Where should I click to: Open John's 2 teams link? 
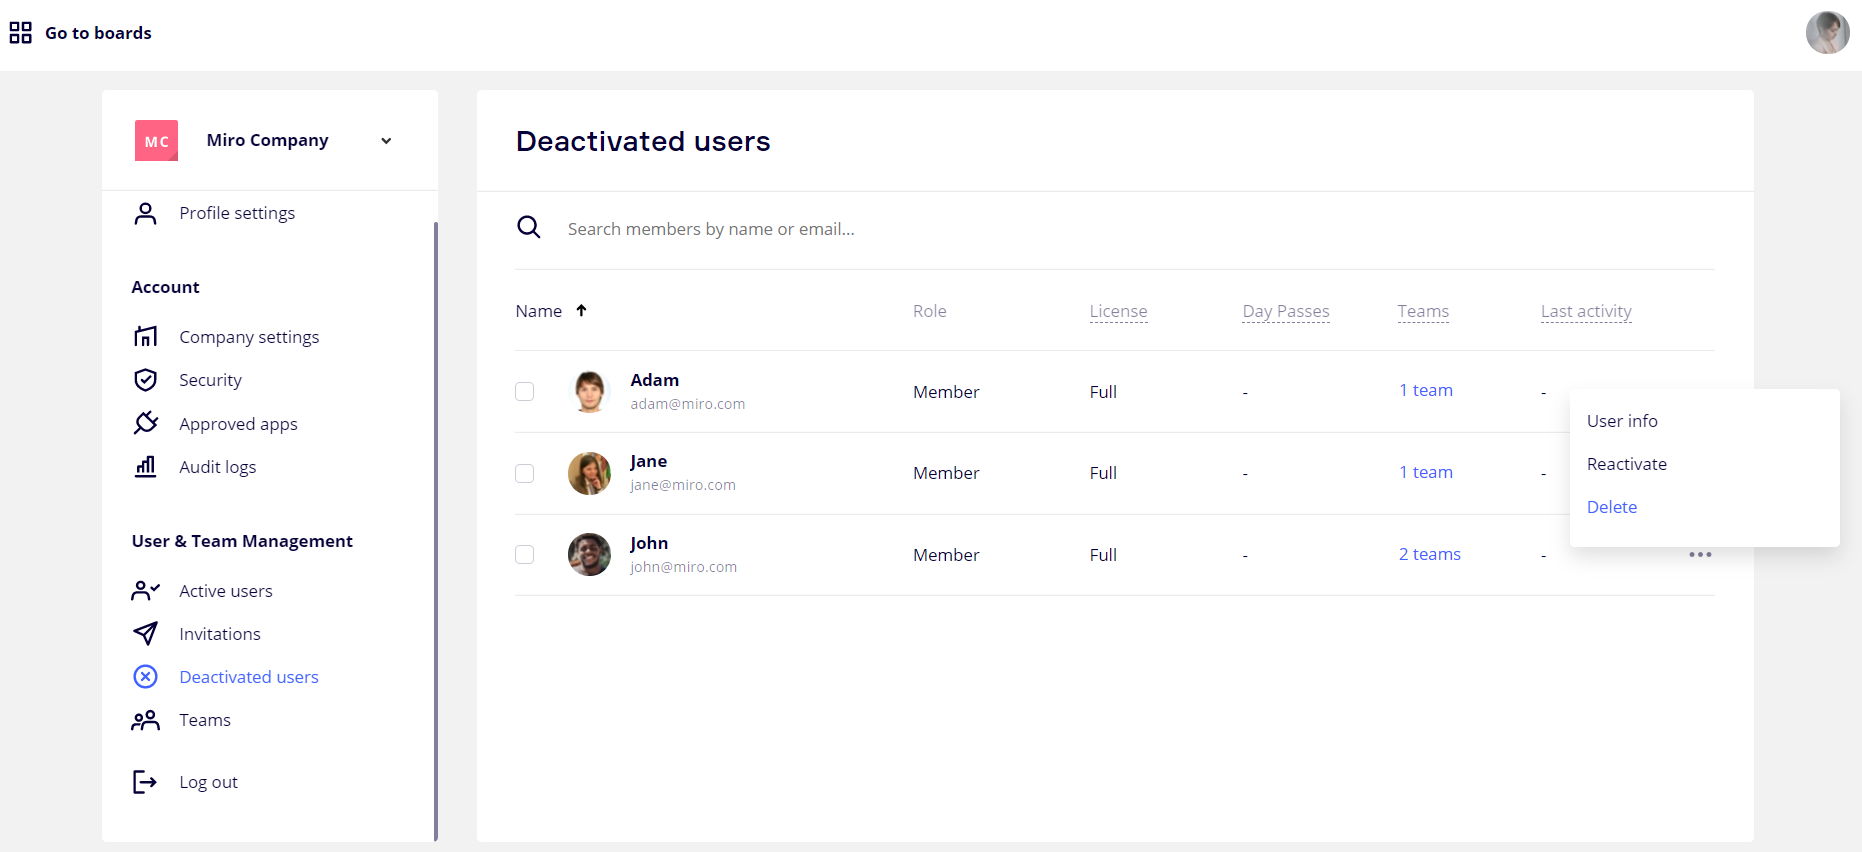coord(1429,554)
